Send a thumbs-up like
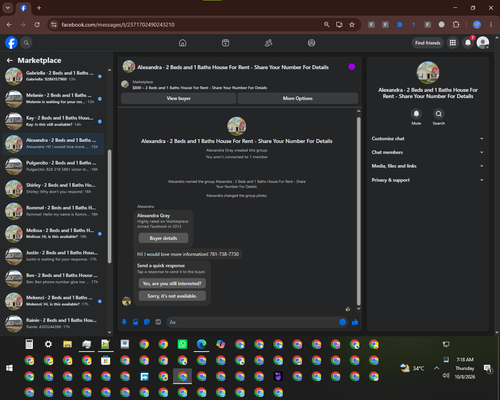The image size is (500, 400). coord(355,322)
